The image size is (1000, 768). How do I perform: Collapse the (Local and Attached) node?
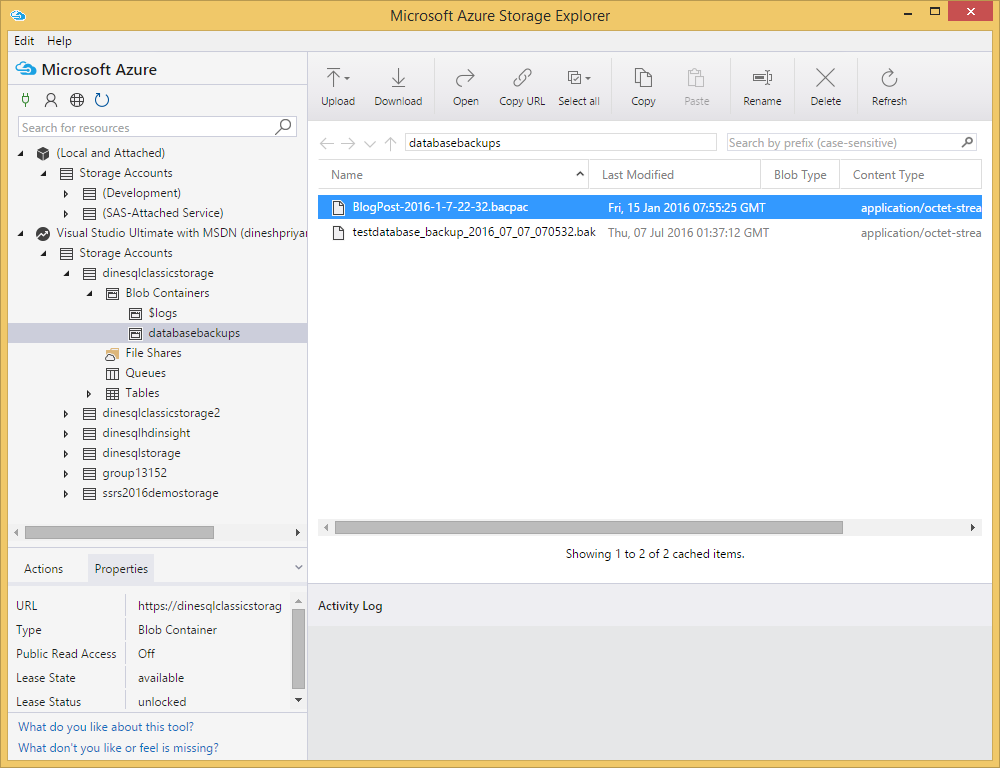pyautogui.click(x=21, y=153)
